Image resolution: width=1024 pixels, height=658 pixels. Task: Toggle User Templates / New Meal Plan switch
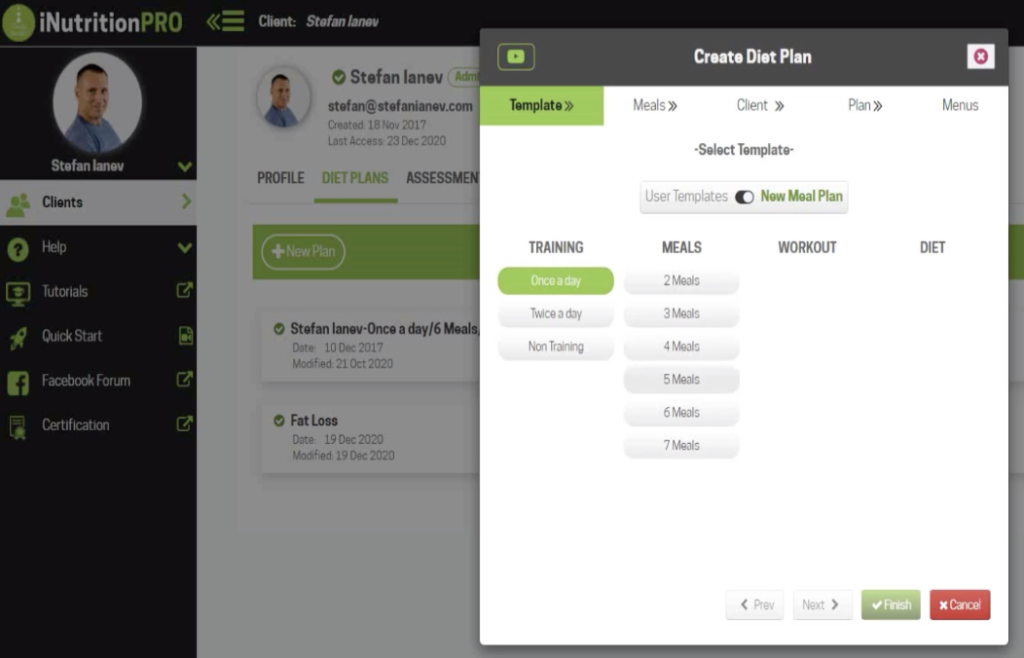[x=744, y=197]
